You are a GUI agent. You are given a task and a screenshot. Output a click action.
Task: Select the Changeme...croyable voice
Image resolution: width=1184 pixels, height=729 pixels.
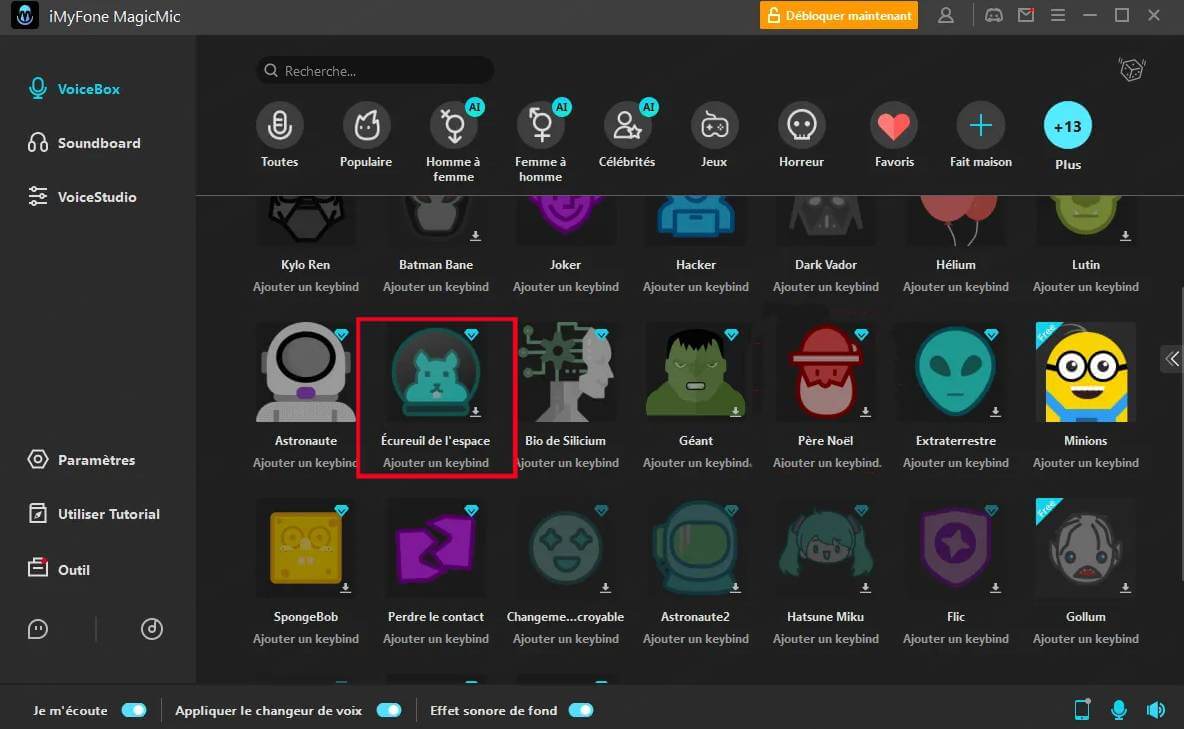[x=566, y=548]
